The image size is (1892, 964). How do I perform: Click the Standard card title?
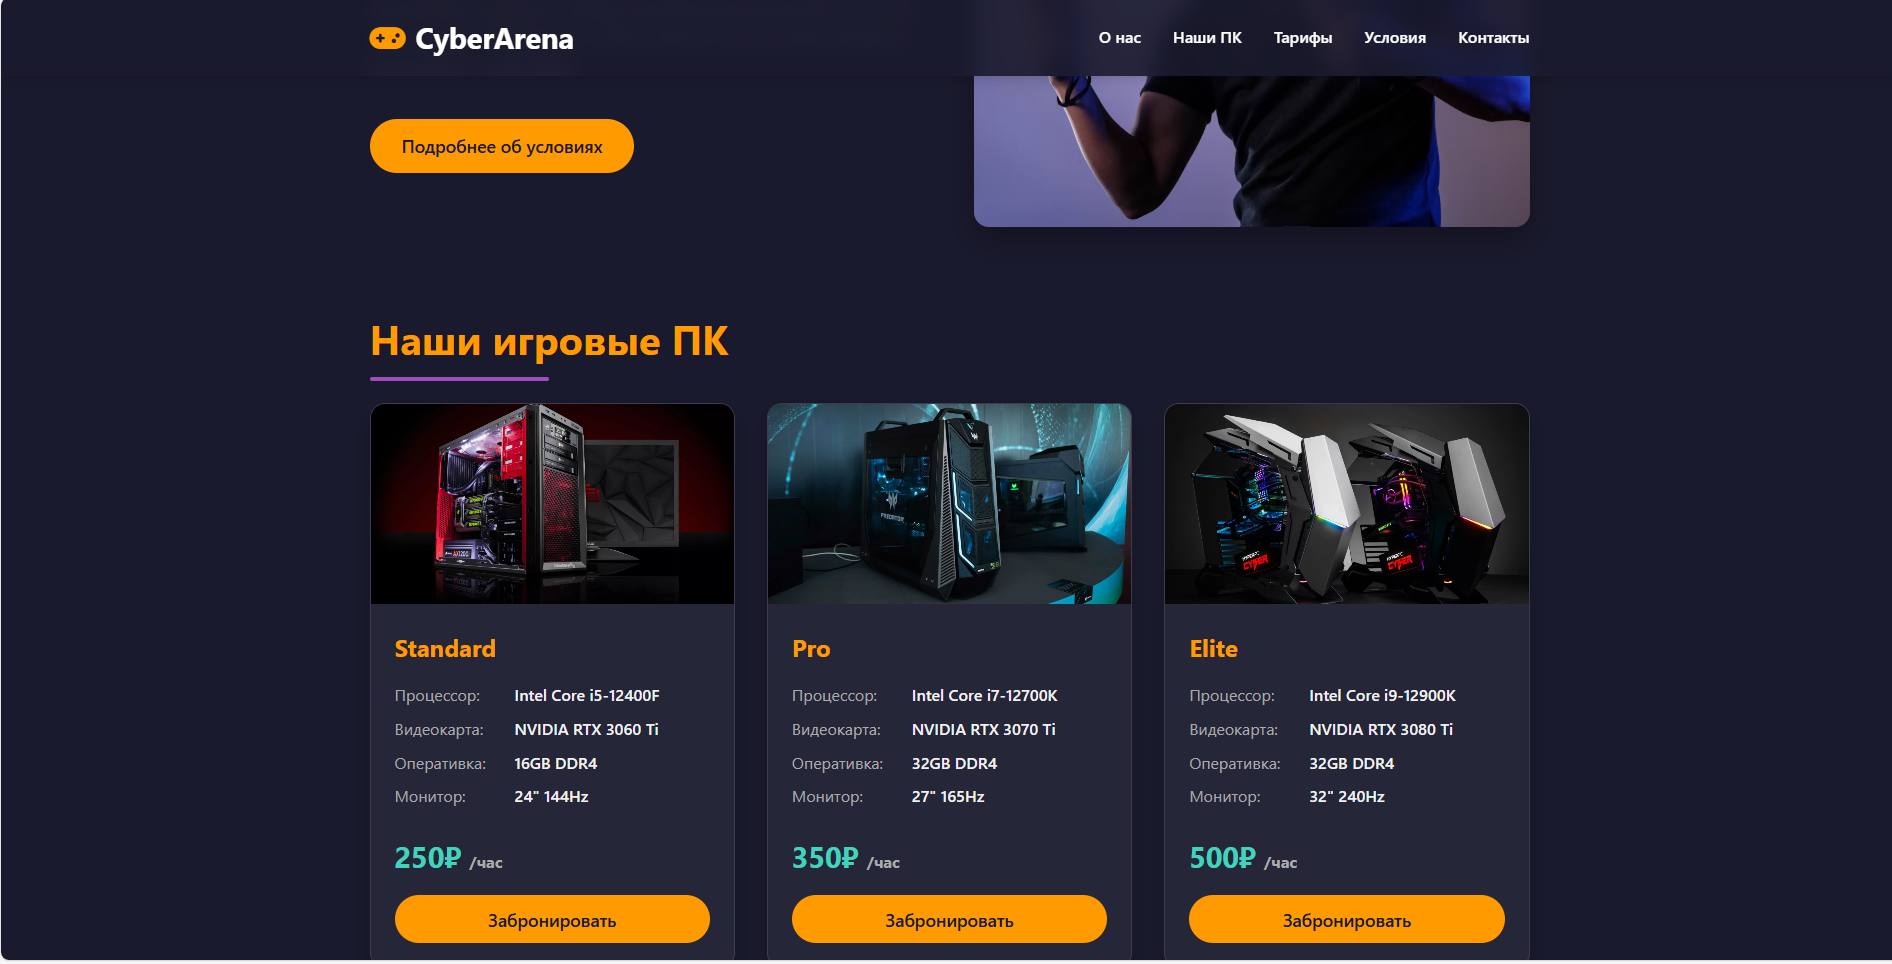(x=445, y=649)
